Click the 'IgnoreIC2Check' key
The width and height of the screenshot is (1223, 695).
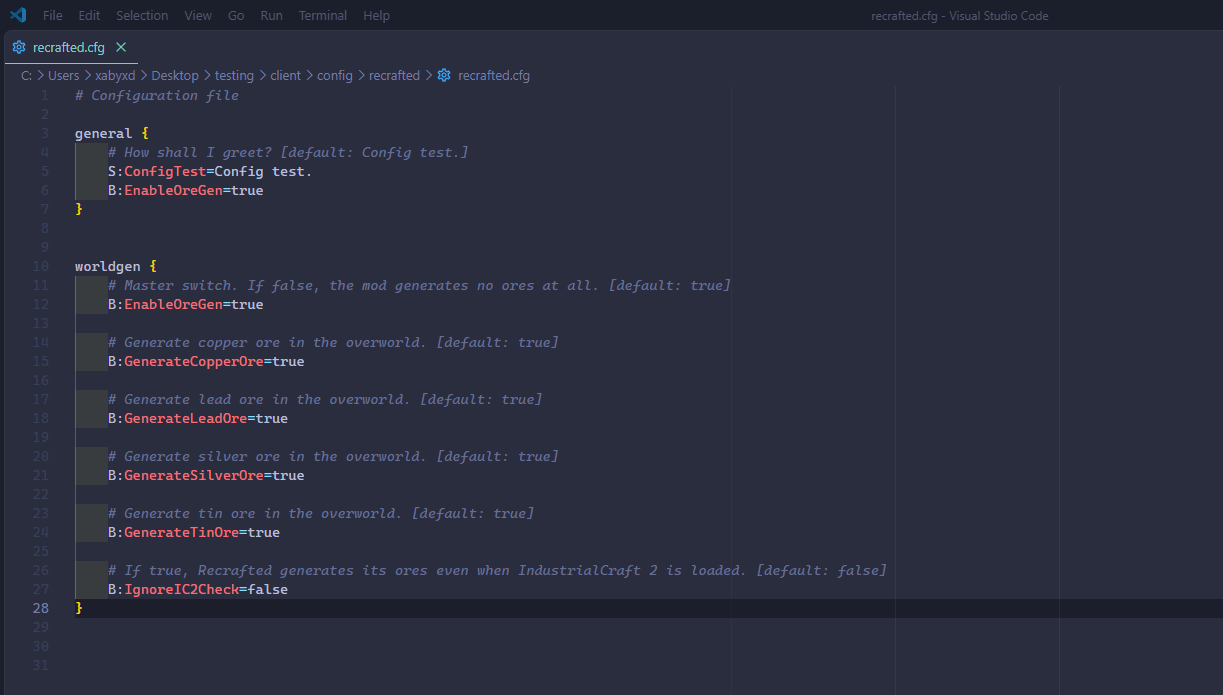point(182,589)
